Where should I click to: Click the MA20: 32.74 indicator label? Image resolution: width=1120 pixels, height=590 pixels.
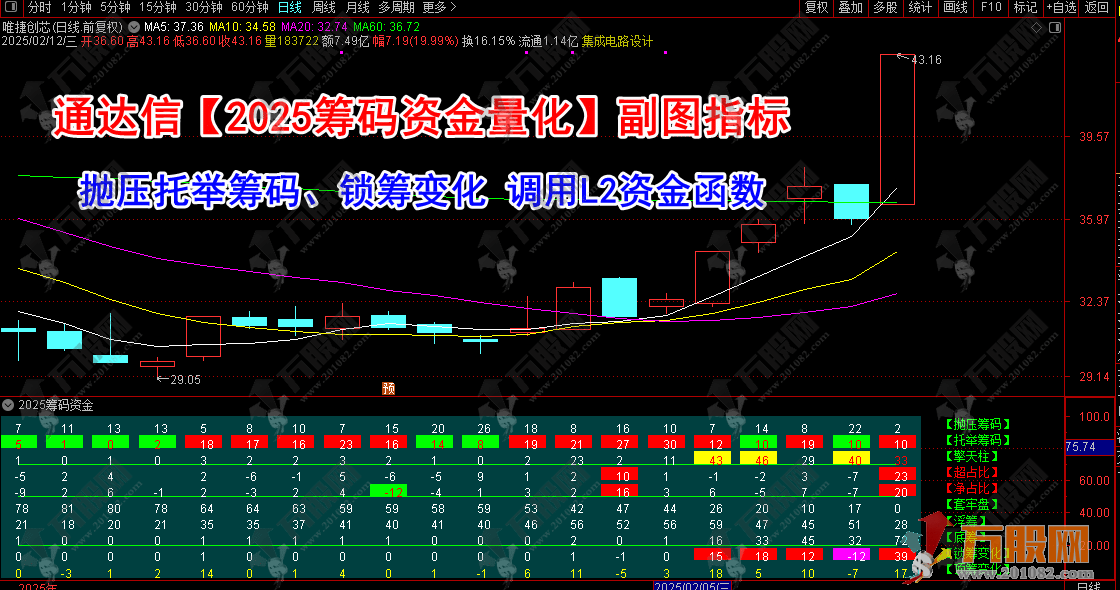point(314,26)
